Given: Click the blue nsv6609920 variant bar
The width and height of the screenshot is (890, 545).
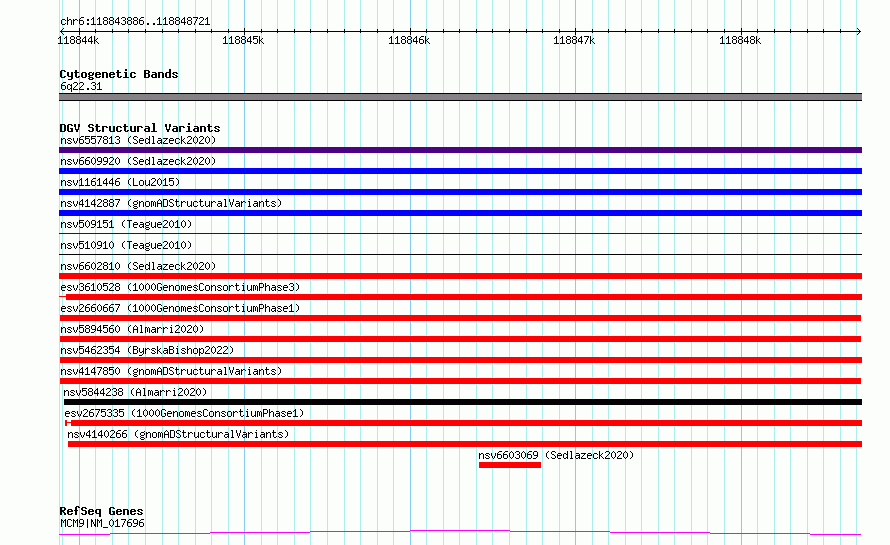Looking at the screenshot, I should (460, 171).
